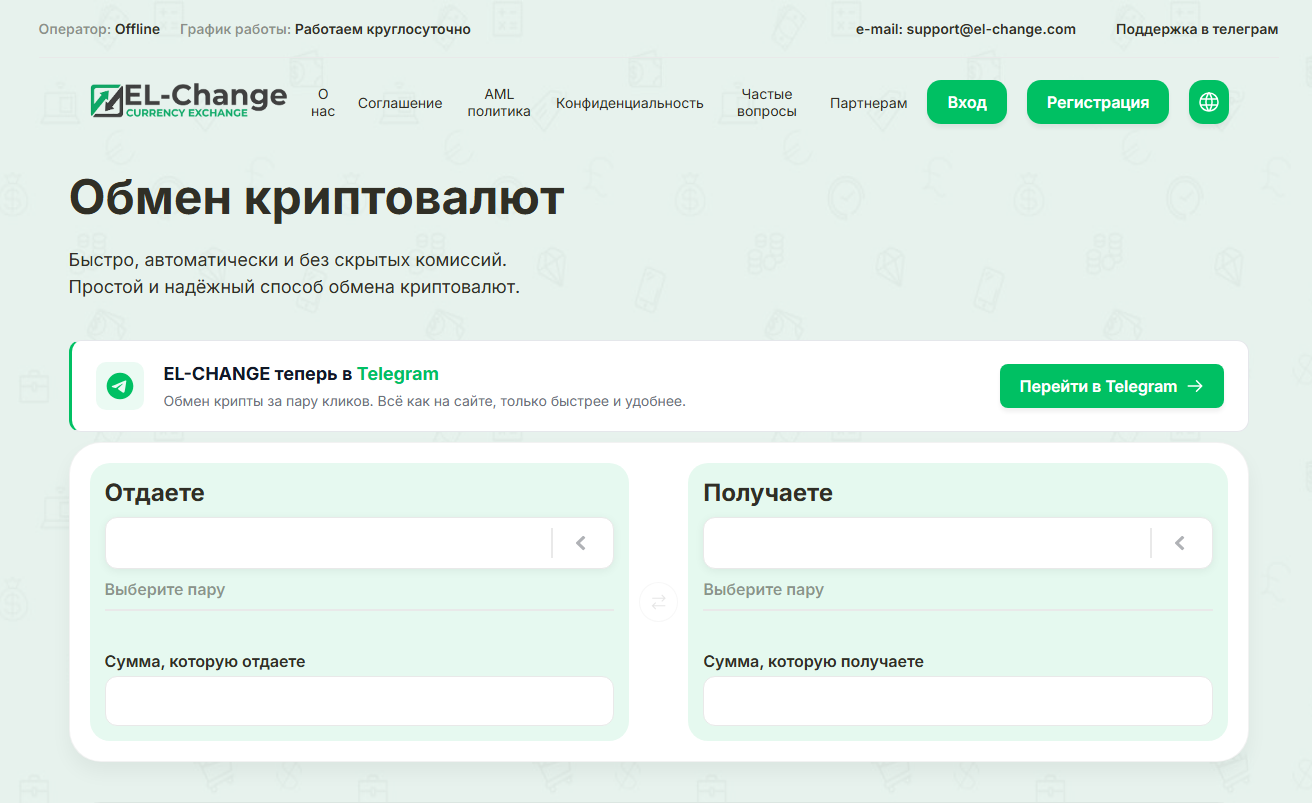Open Поддержка в телеграм link
The width and height of the screenshot is (1312, 803).
(1196, 29)
